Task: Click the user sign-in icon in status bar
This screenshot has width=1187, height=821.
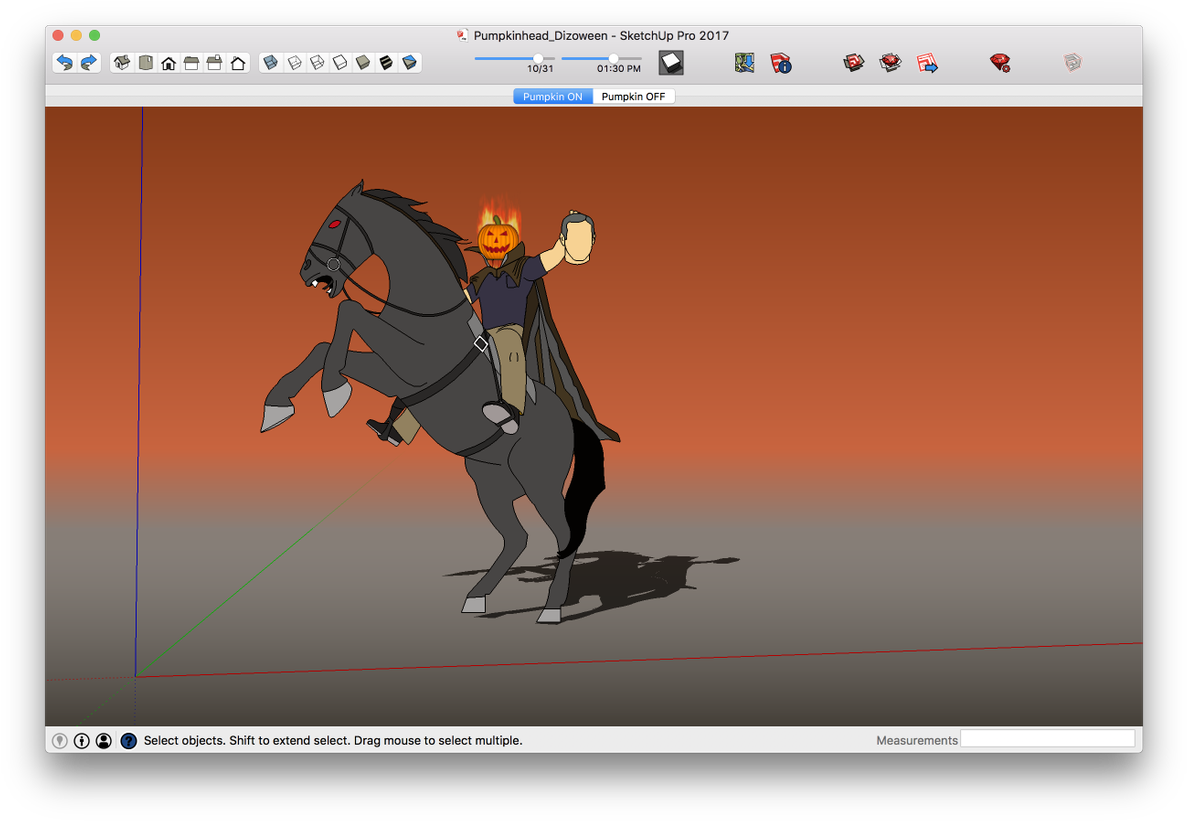Action: coord(103,740)
